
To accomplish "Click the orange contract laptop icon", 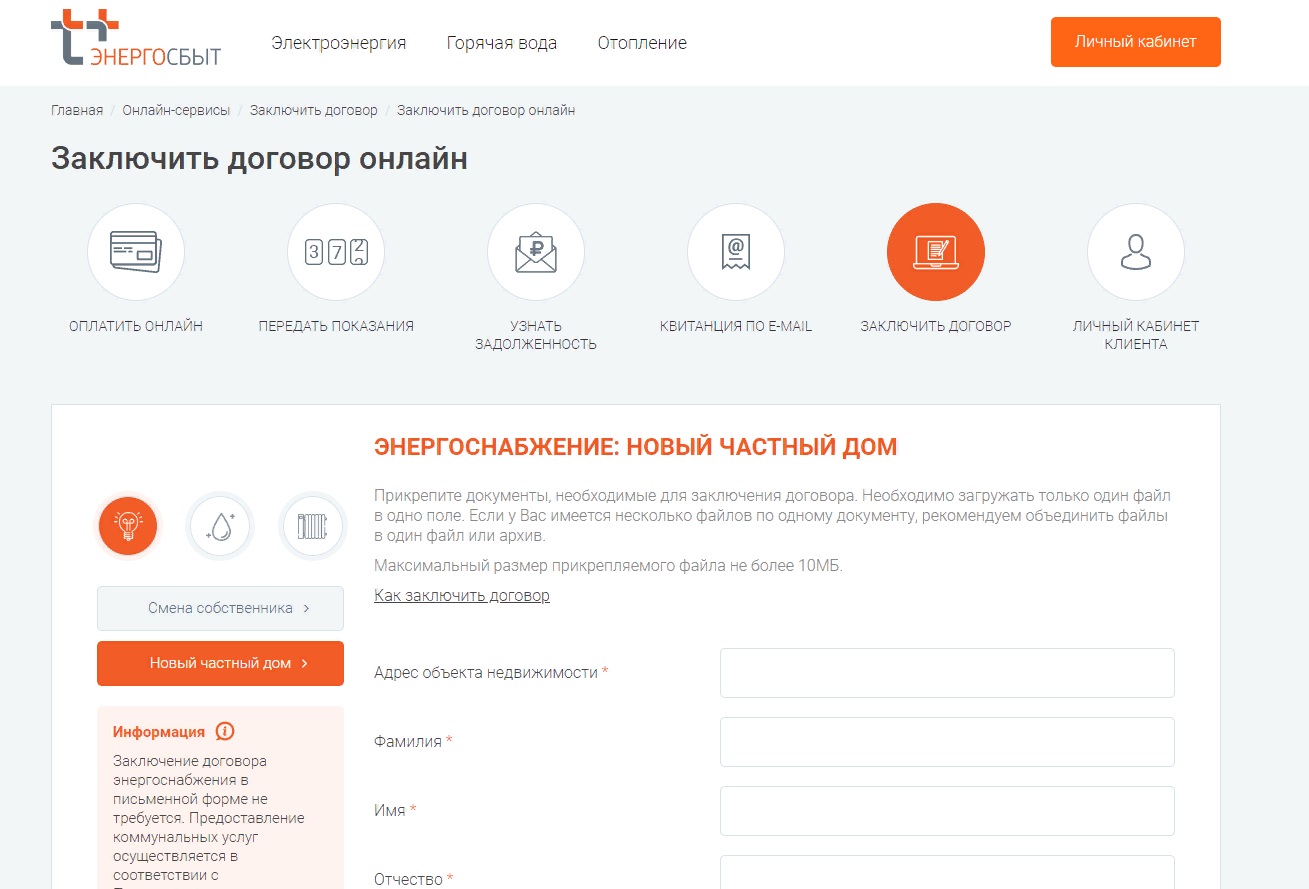I will (936, 252).
